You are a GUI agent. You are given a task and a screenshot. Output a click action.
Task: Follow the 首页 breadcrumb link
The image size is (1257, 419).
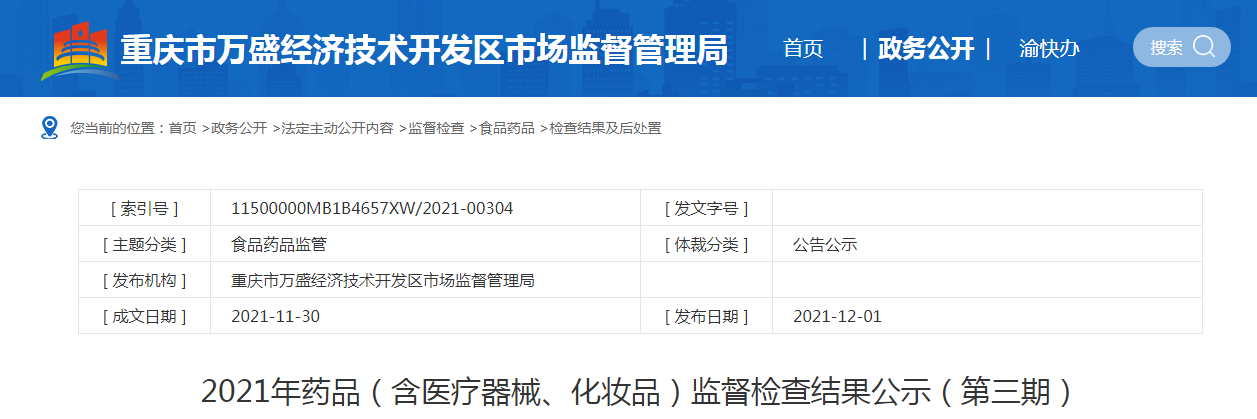(182, 128)
